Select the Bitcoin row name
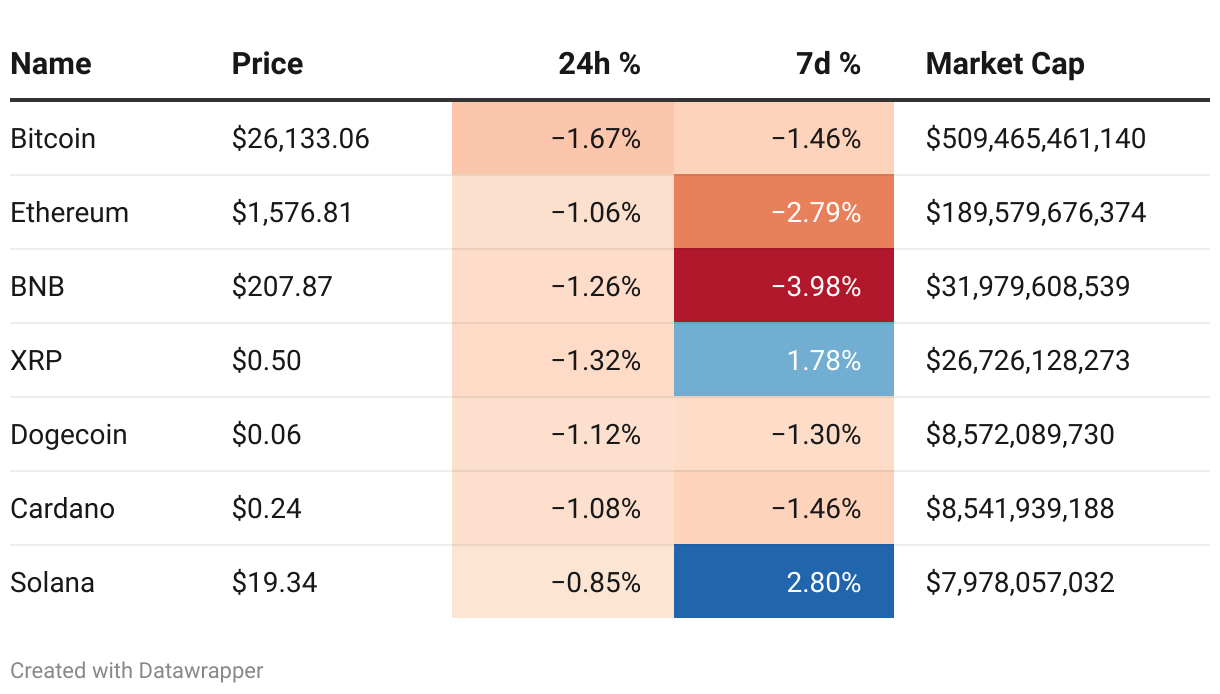 click(x=53, y=138)
